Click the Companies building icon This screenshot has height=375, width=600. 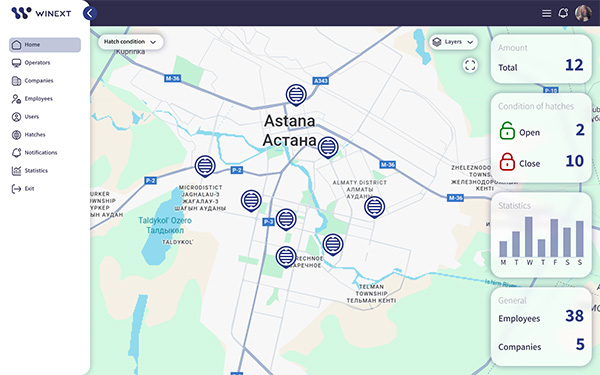point(16,81)
